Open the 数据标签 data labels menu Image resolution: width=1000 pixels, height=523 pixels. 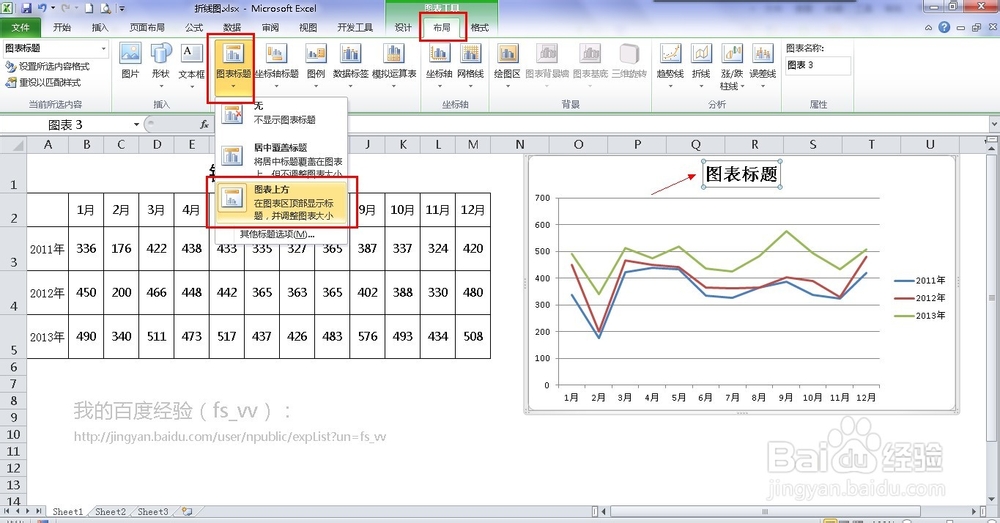350,64
